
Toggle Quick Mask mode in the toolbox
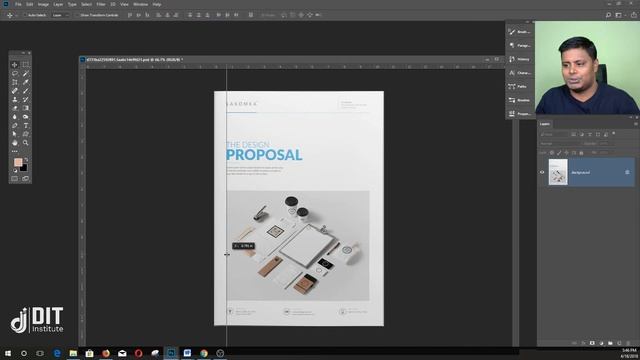(15, 178)
